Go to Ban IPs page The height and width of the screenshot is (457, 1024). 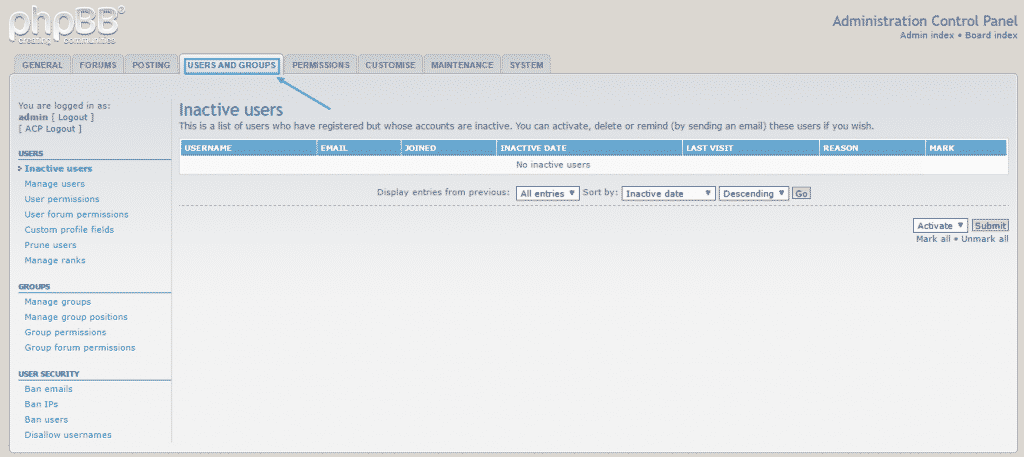(x=41, y=404)
